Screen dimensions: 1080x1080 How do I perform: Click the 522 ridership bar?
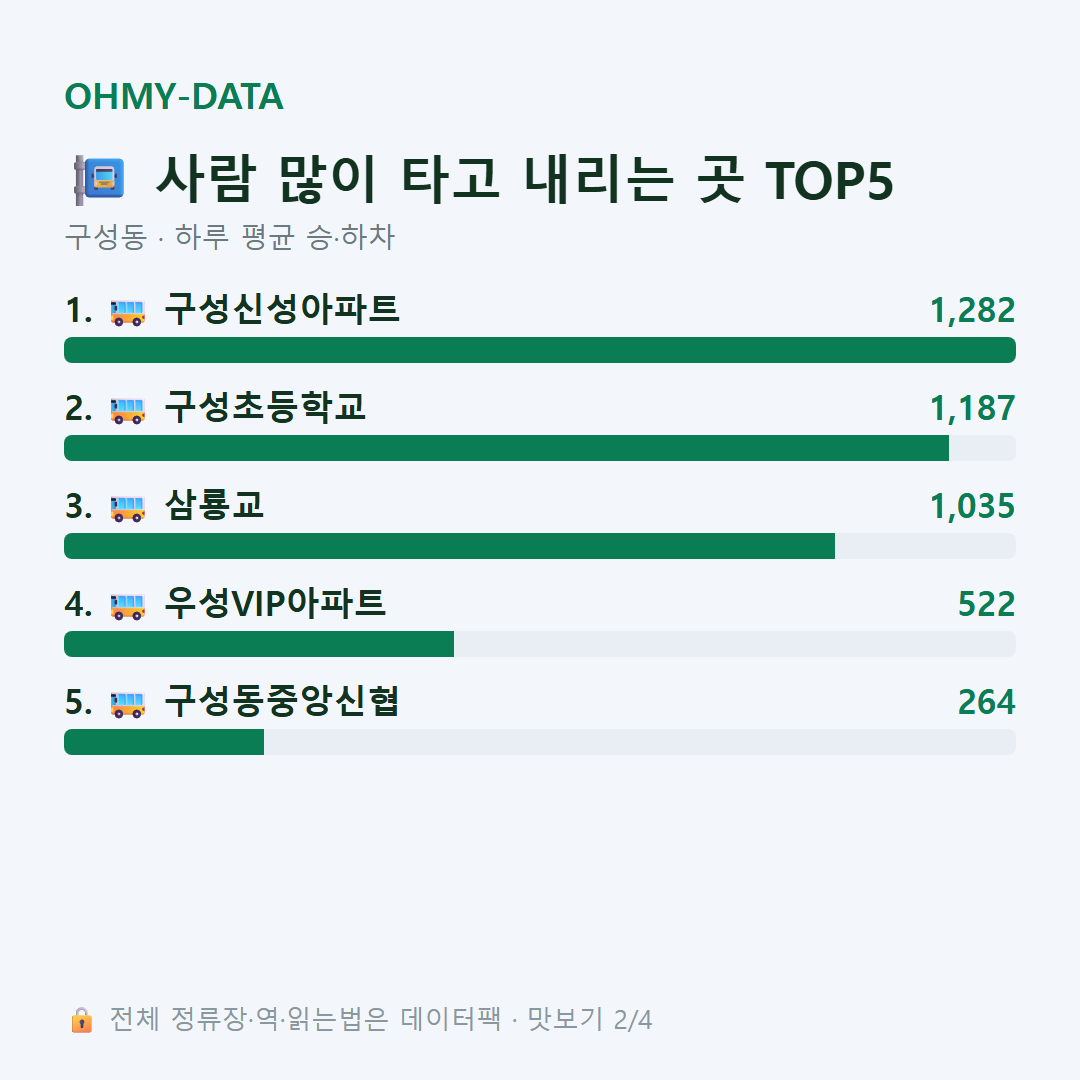[540, 644]
